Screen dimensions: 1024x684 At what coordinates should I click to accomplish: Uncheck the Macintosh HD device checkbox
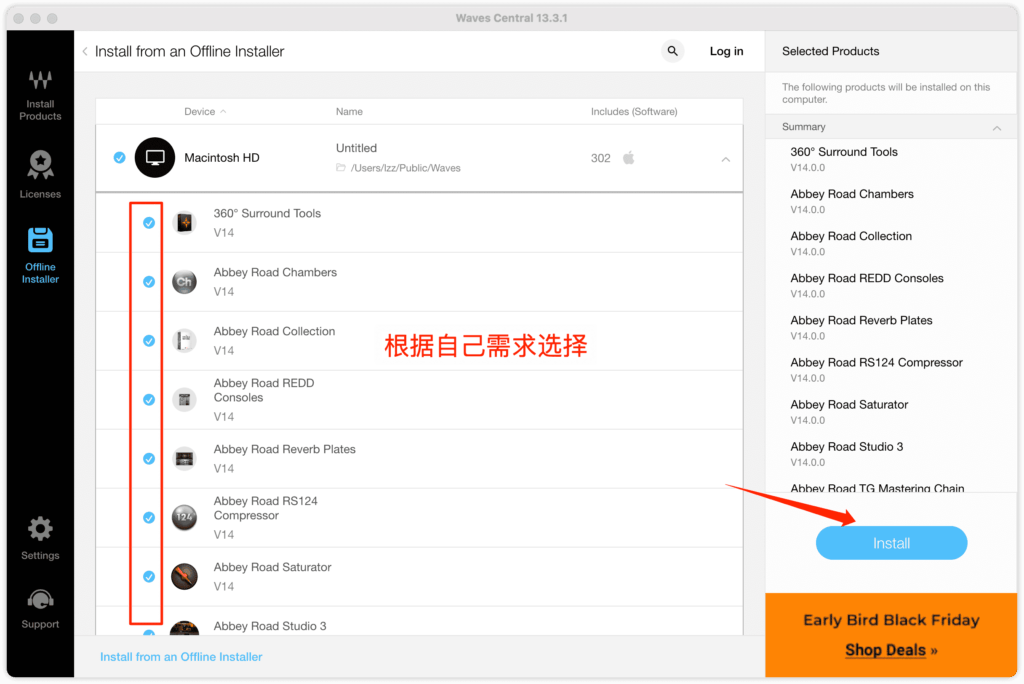120,158
